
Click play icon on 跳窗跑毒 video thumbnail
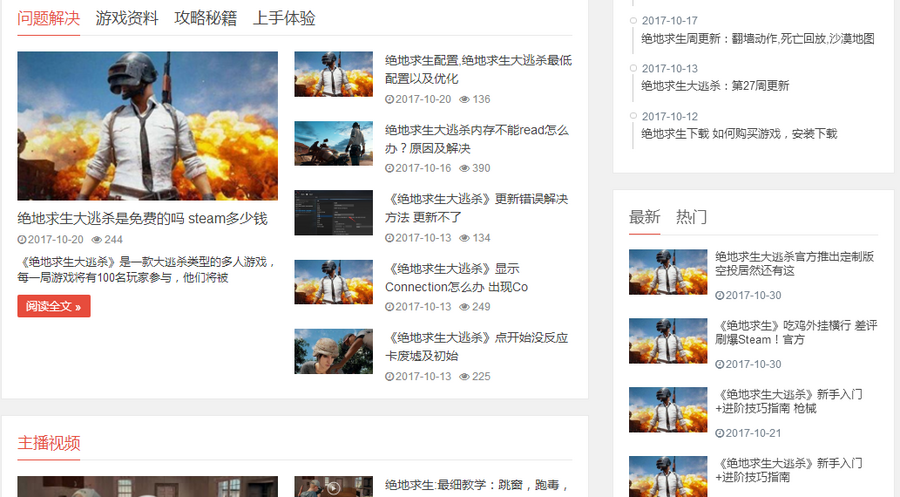(333, 488)
